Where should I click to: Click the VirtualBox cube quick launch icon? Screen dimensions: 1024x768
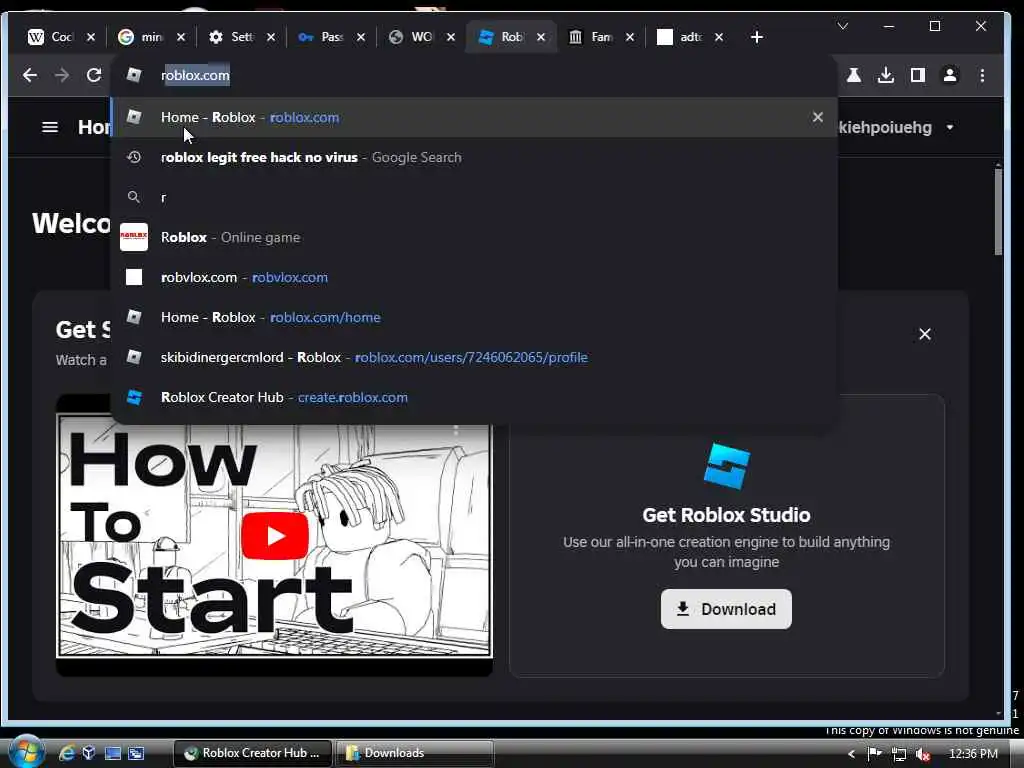[x=89, y=753]
